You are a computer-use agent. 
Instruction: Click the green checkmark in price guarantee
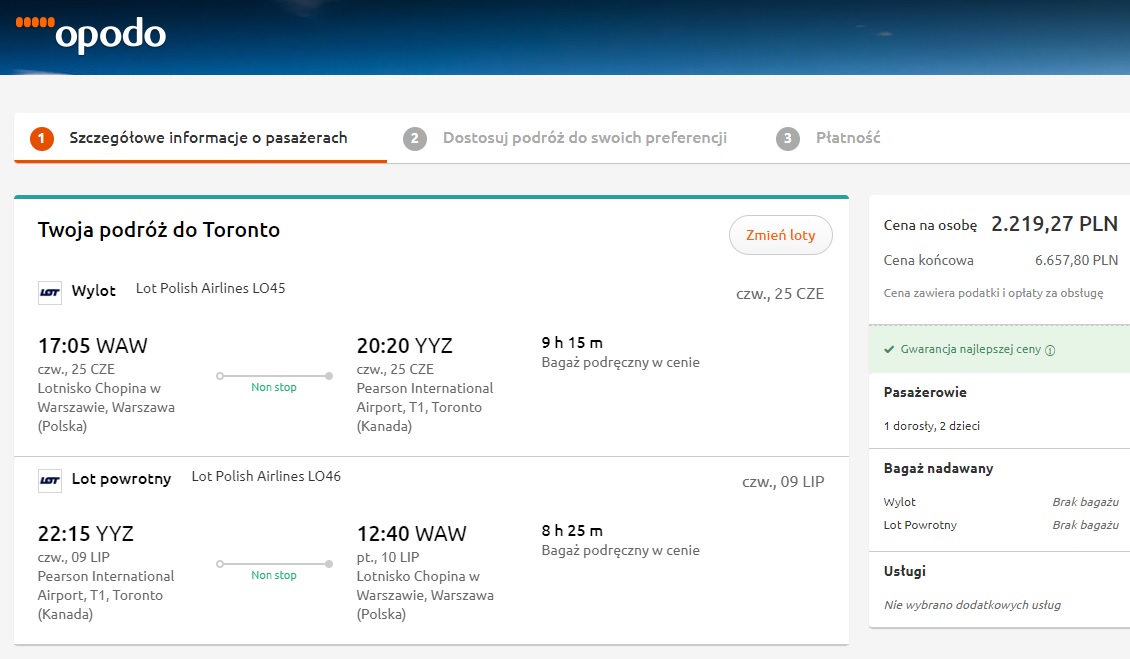[889, 349]
